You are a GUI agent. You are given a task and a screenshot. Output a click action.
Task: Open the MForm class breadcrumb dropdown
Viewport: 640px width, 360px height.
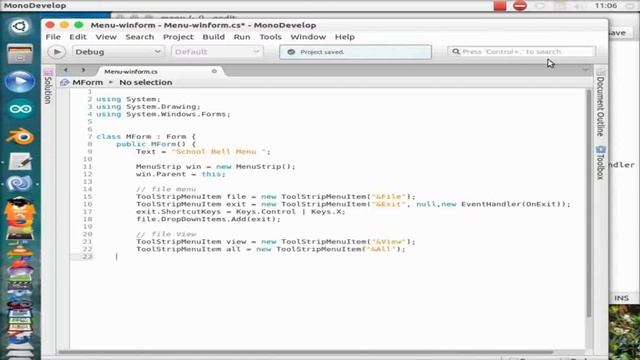point(88,82)
